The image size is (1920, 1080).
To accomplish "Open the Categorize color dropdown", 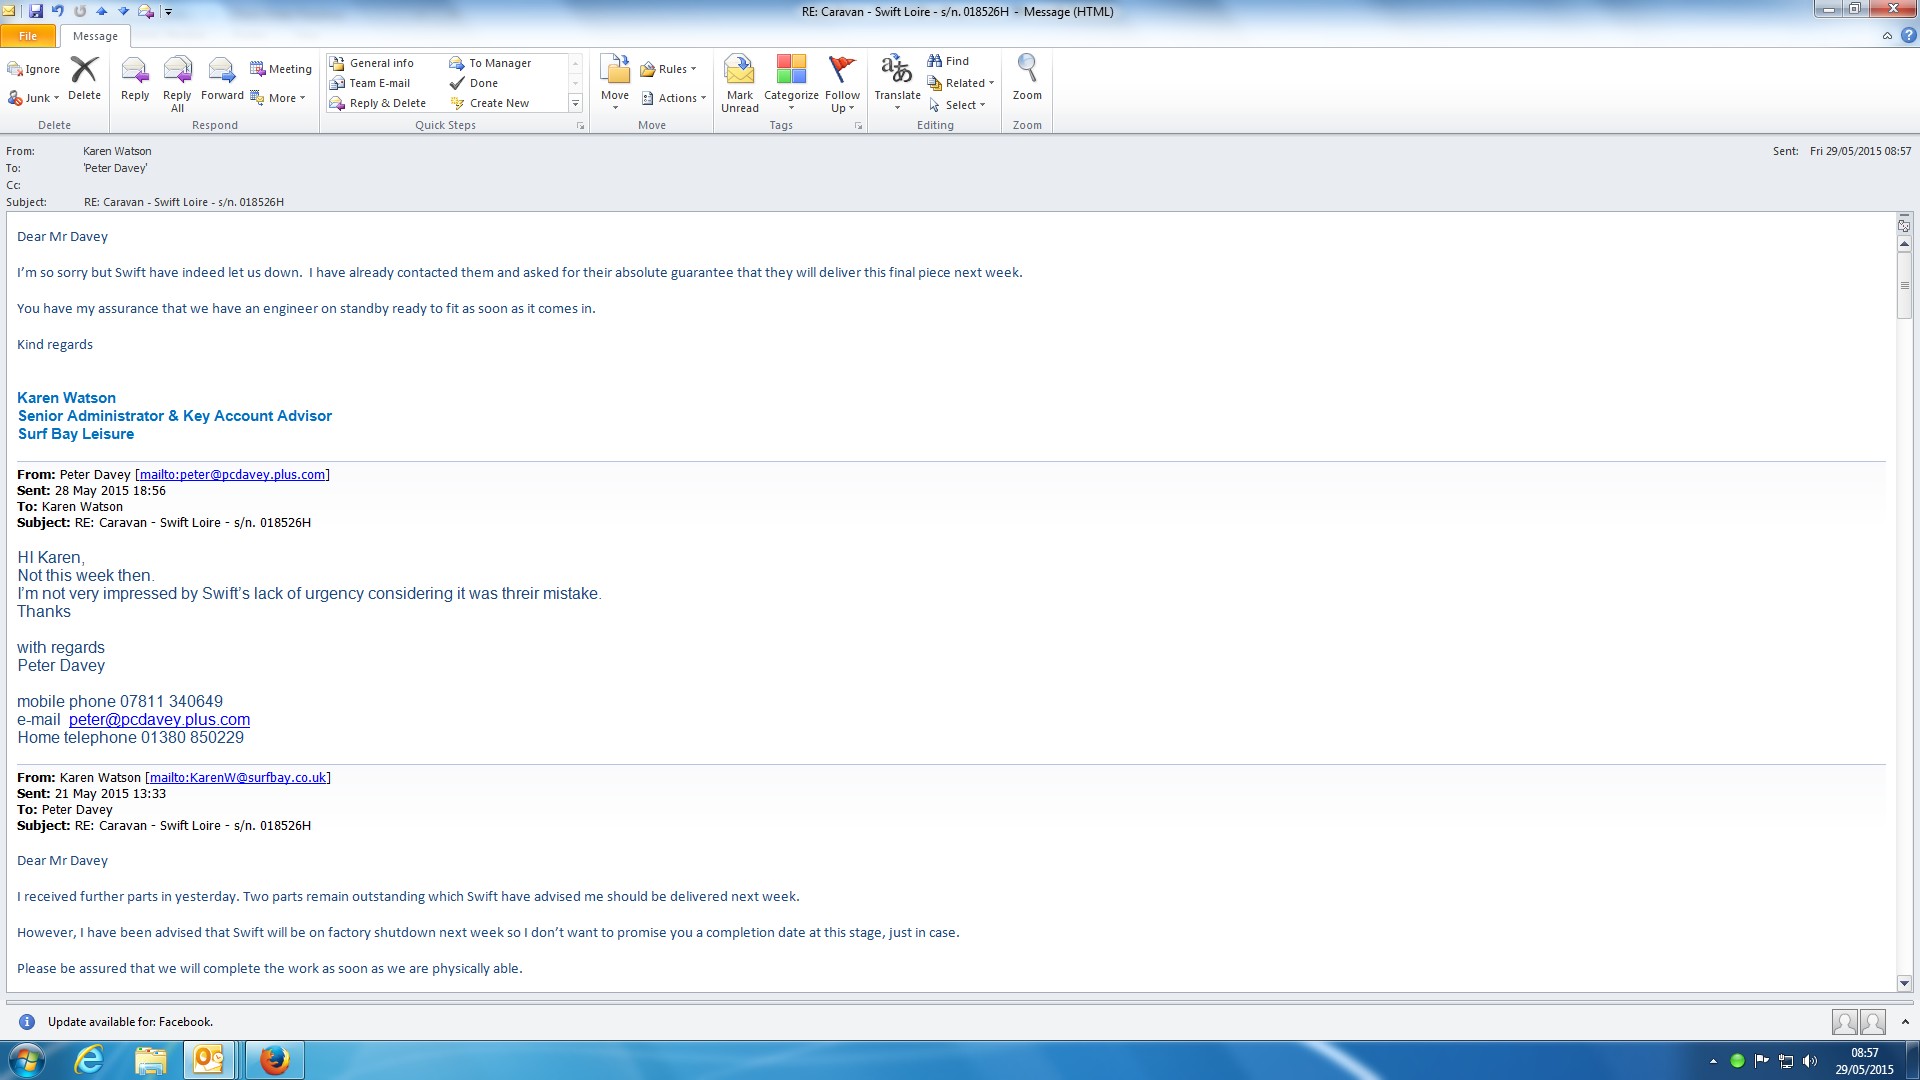I will 791,82.
